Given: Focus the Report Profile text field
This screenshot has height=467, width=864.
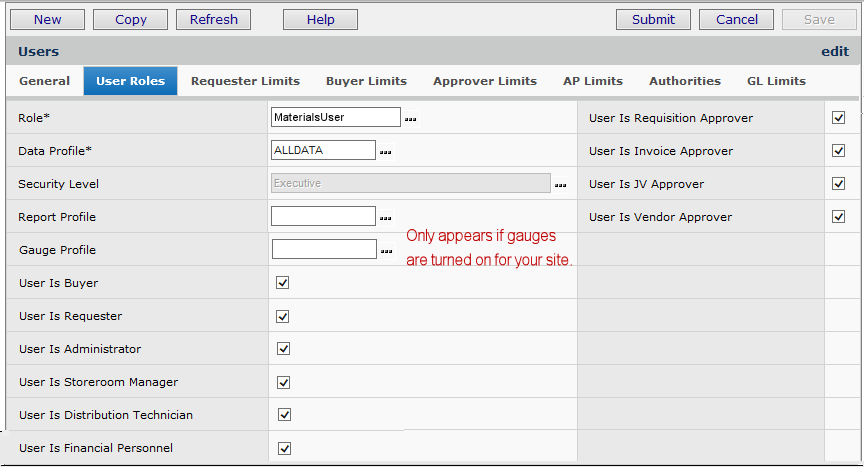Looking at the screenshot, I should coord(323,217).
